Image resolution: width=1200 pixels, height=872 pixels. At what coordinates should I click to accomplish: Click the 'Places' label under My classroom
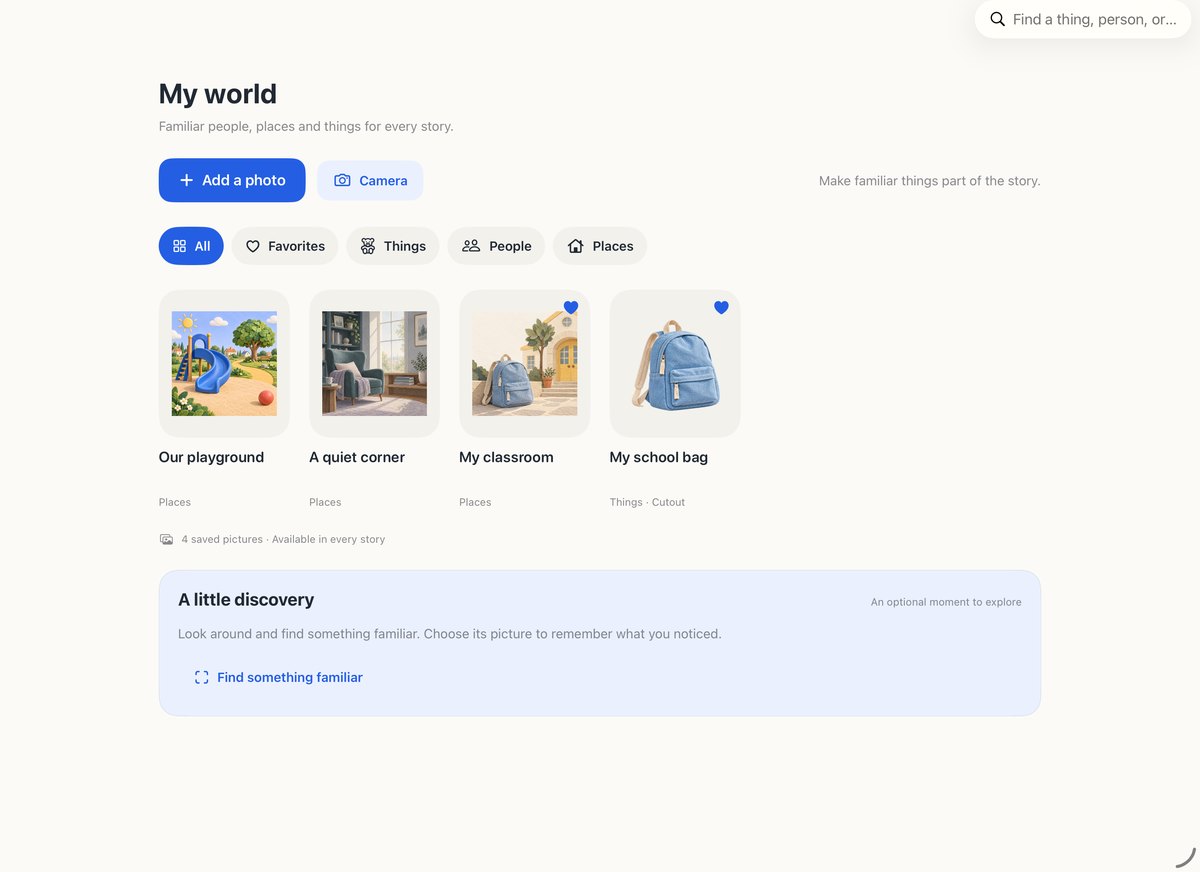pos(475,502)
